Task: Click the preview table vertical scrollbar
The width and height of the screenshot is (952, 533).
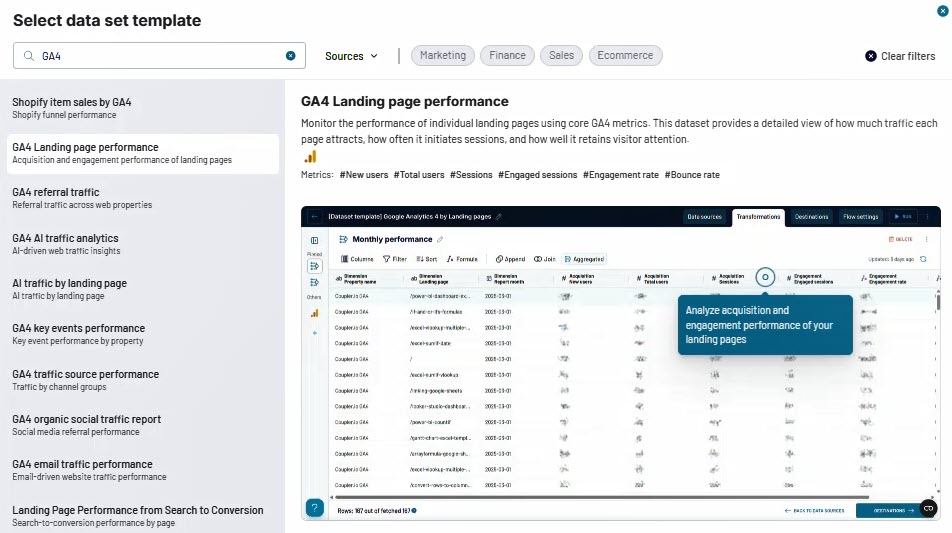Action: 937,302
